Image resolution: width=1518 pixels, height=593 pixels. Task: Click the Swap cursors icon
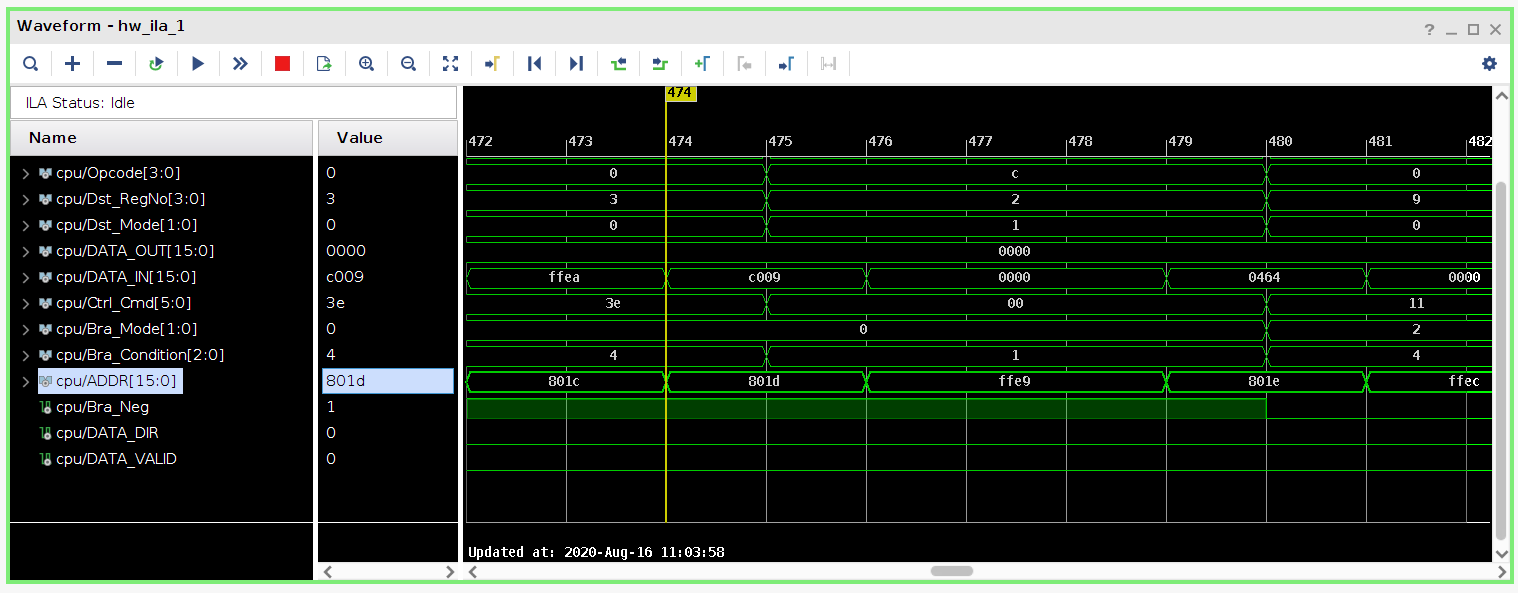828,64
